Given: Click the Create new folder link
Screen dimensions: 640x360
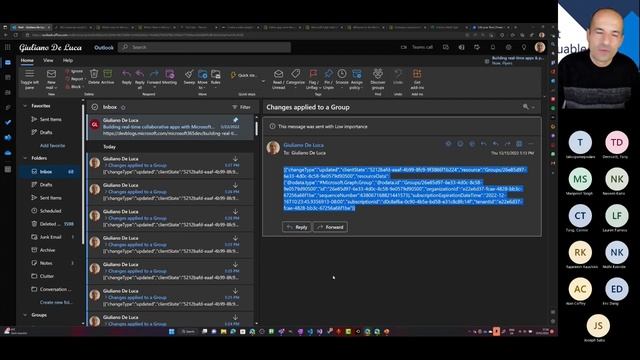Looking at the screenshot, I should pyautogui.click(x=56, y=302).
